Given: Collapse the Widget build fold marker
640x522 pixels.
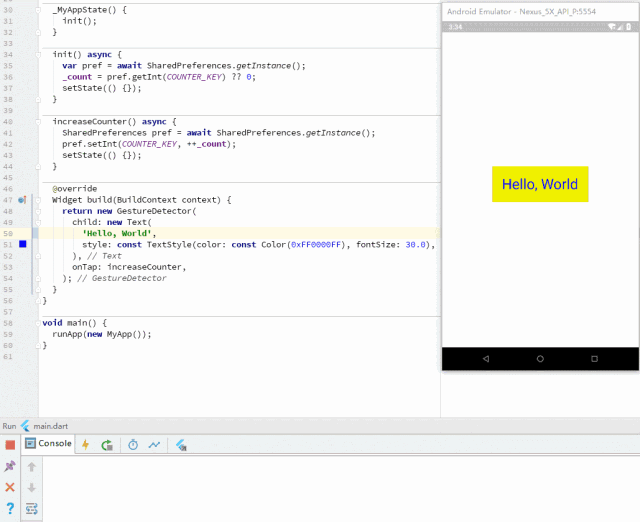Looking at the screenshot, I should 38,200.
